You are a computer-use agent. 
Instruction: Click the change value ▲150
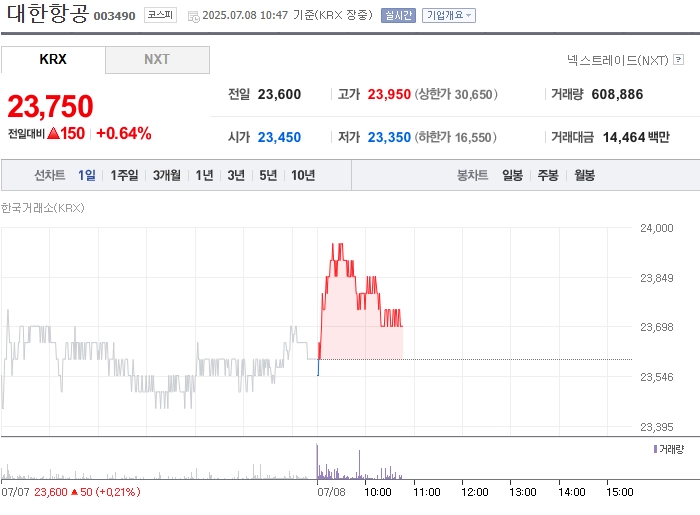[66, 133]
